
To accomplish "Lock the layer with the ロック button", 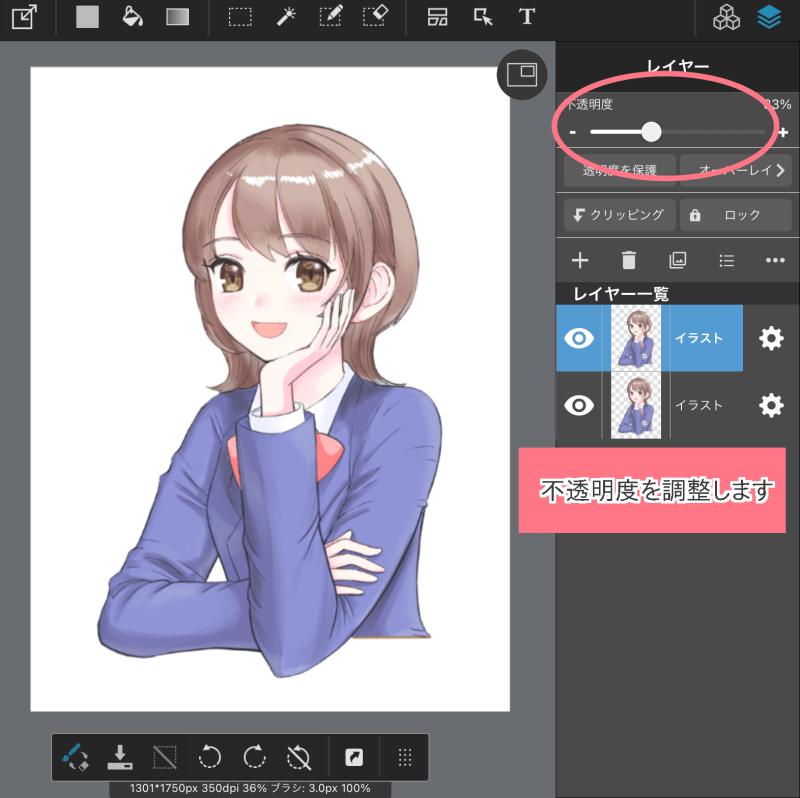I will (x=736, y=214).
